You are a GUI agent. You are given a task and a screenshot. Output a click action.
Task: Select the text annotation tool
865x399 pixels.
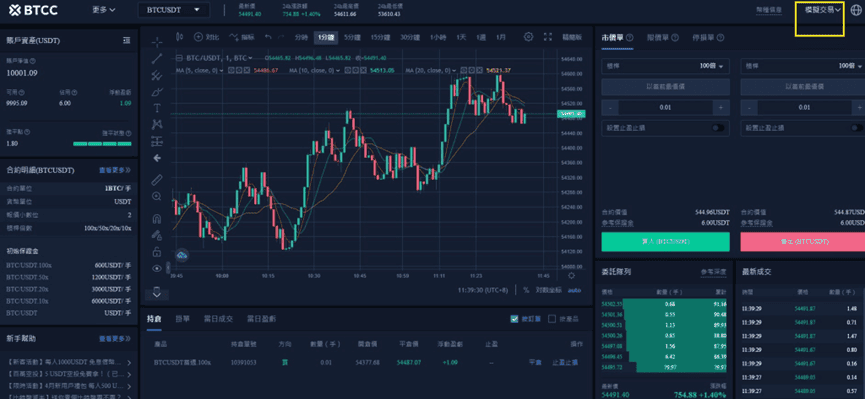tap(157, 108)
